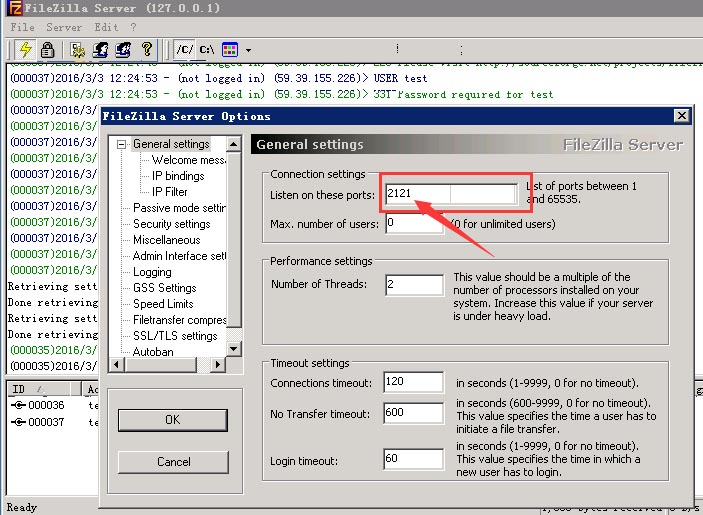
Task: Open server settings toolbar icon
Action: [77, 50]
